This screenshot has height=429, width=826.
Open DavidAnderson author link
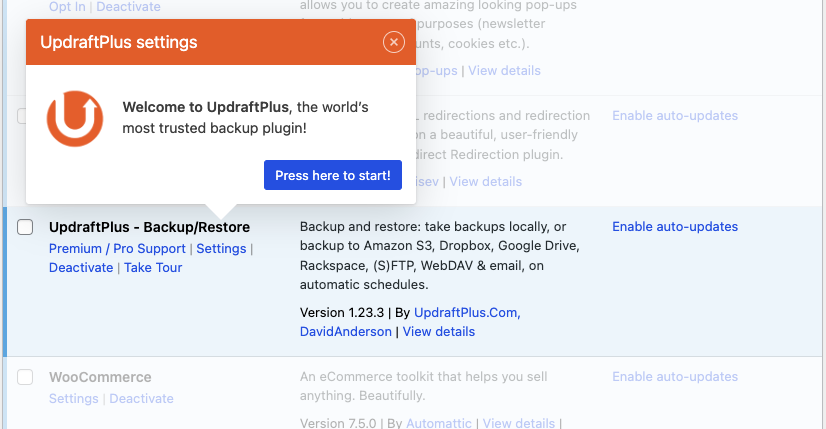pos(346,332)
